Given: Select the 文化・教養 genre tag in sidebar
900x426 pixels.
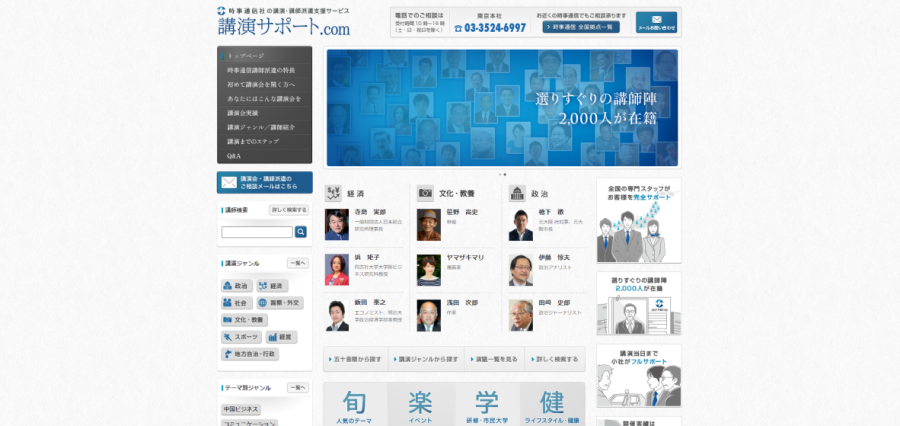Looking at the screenshot, I should [x=245, y=320].
